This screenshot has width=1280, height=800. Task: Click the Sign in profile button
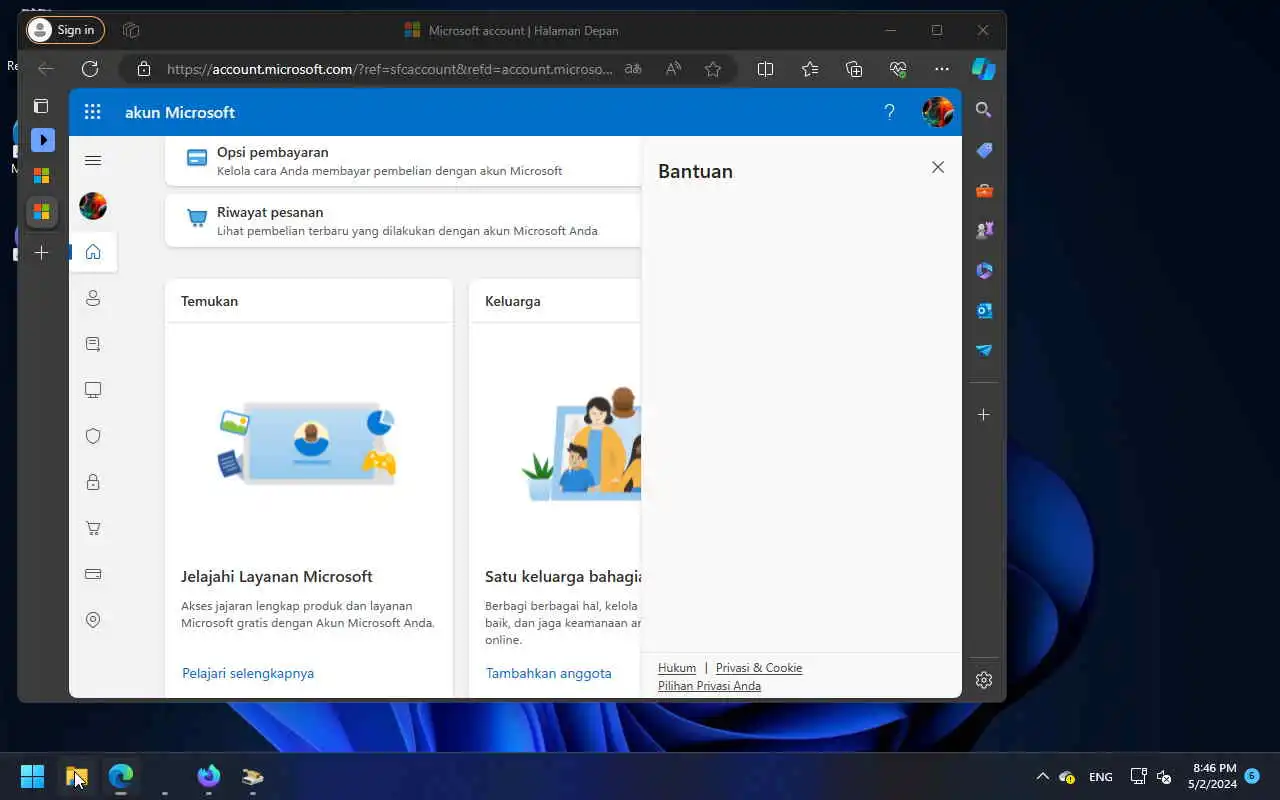coord(65,30)
